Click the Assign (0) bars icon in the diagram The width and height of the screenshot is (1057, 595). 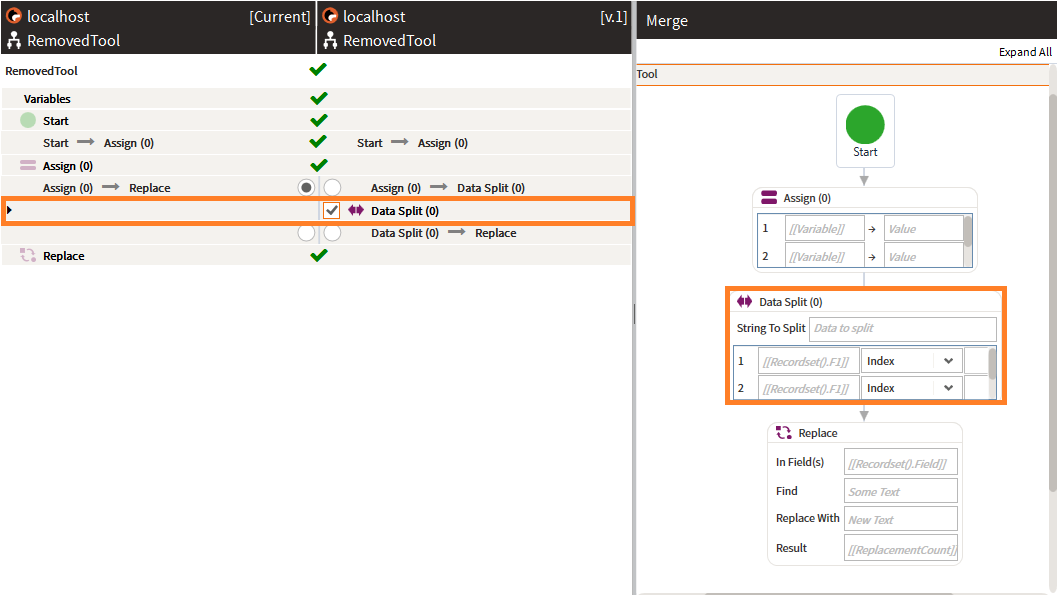(x=768, y=197)
